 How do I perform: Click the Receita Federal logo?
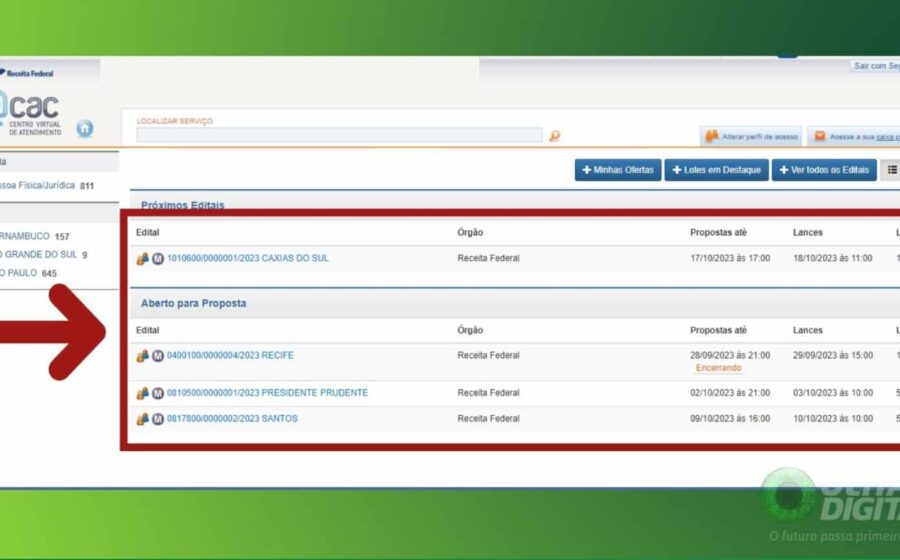(26, 73)
